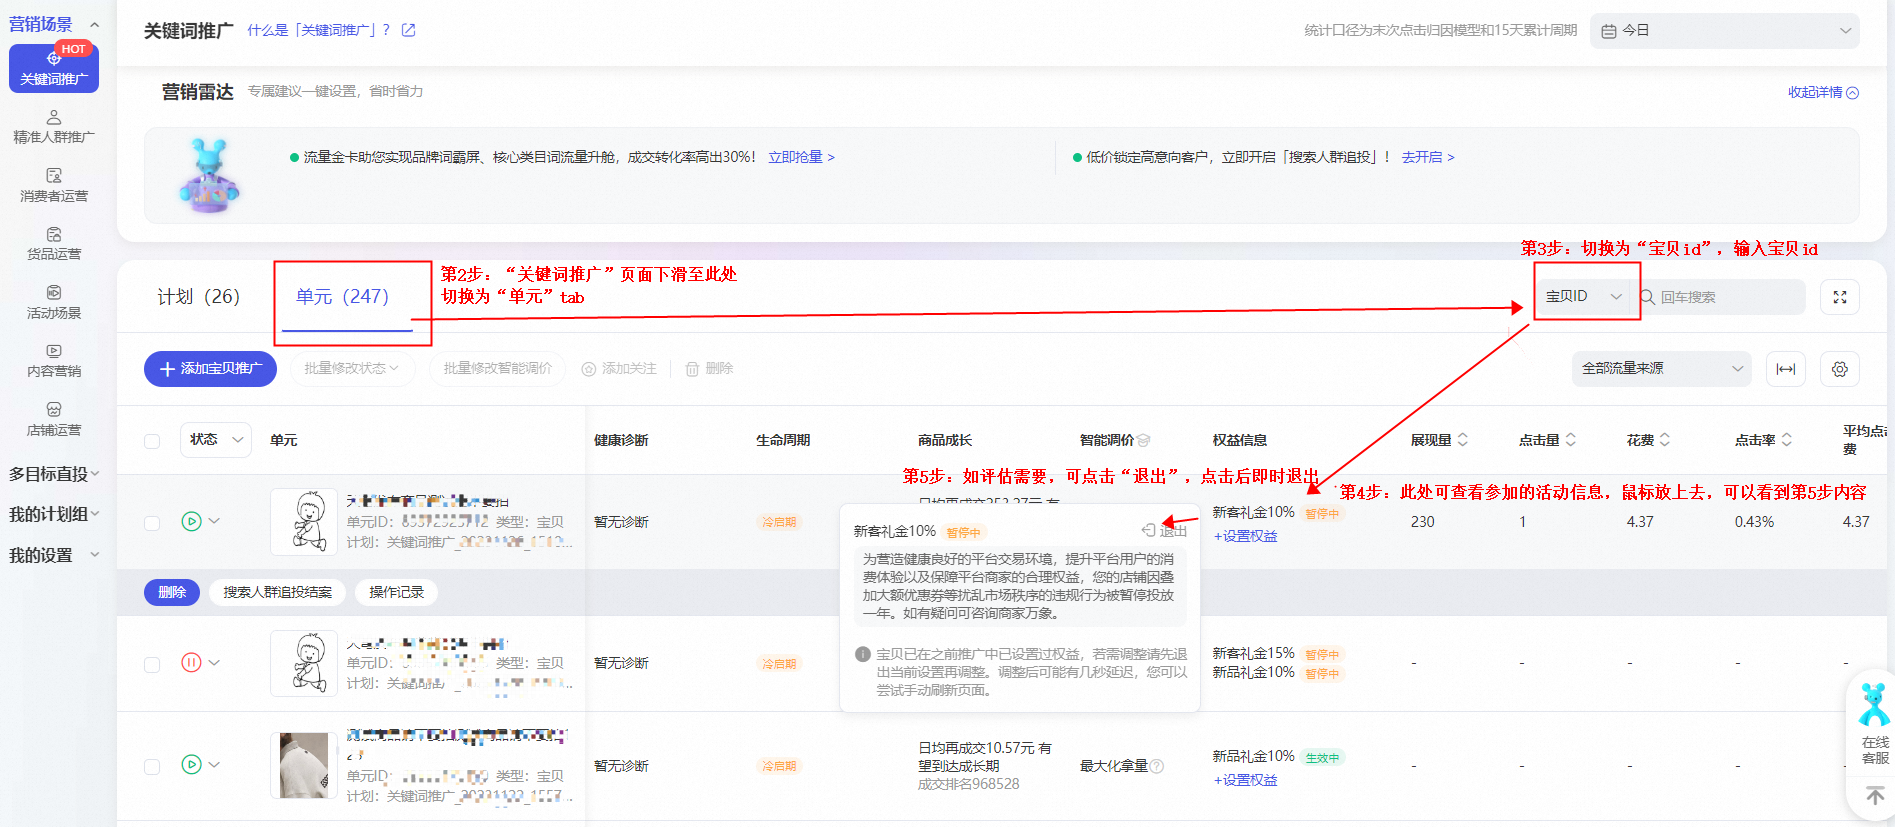
Task: Switch to 计划 (26) tab
Action: point(198,297)
